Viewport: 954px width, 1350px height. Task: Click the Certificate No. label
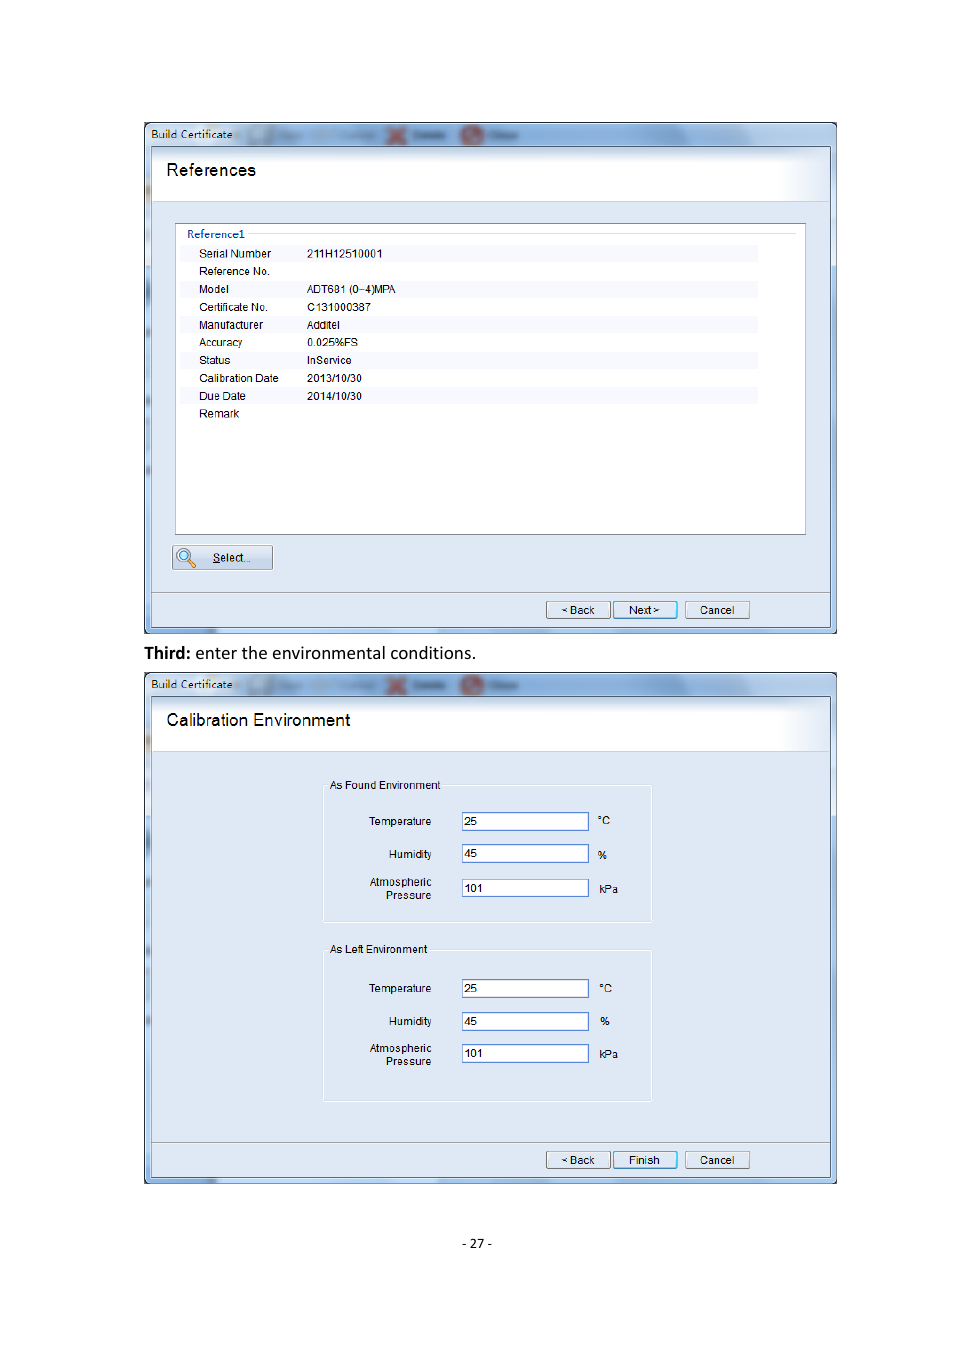[233, 308]
